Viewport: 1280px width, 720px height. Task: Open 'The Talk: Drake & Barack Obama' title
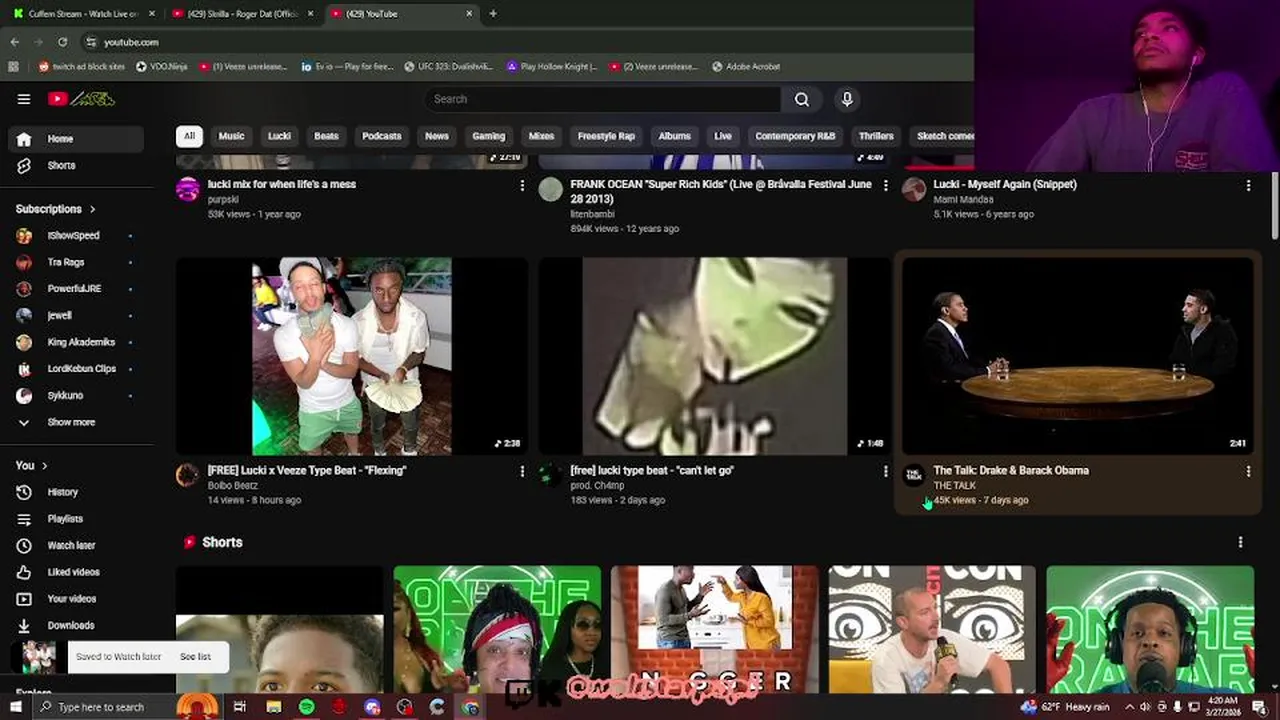click(x=1011, y=470)
